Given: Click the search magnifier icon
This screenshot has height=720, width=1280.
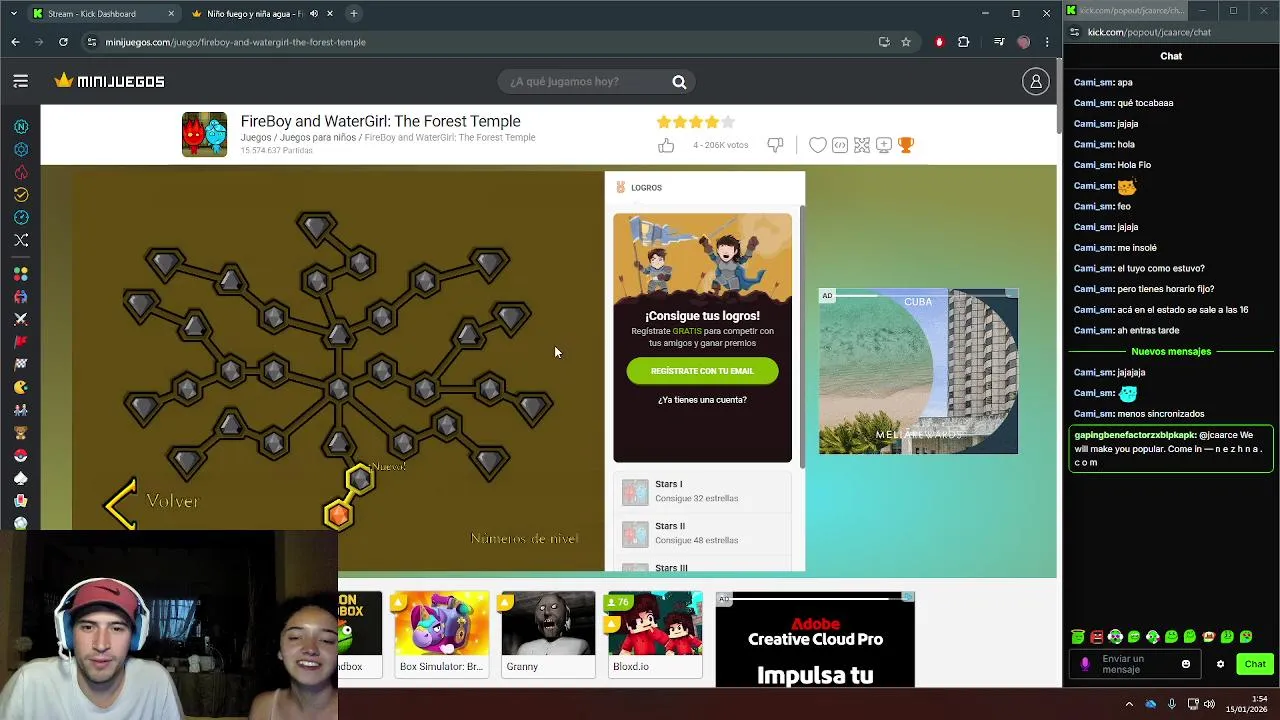Looking at the screenshot, I should click(679, 82).
